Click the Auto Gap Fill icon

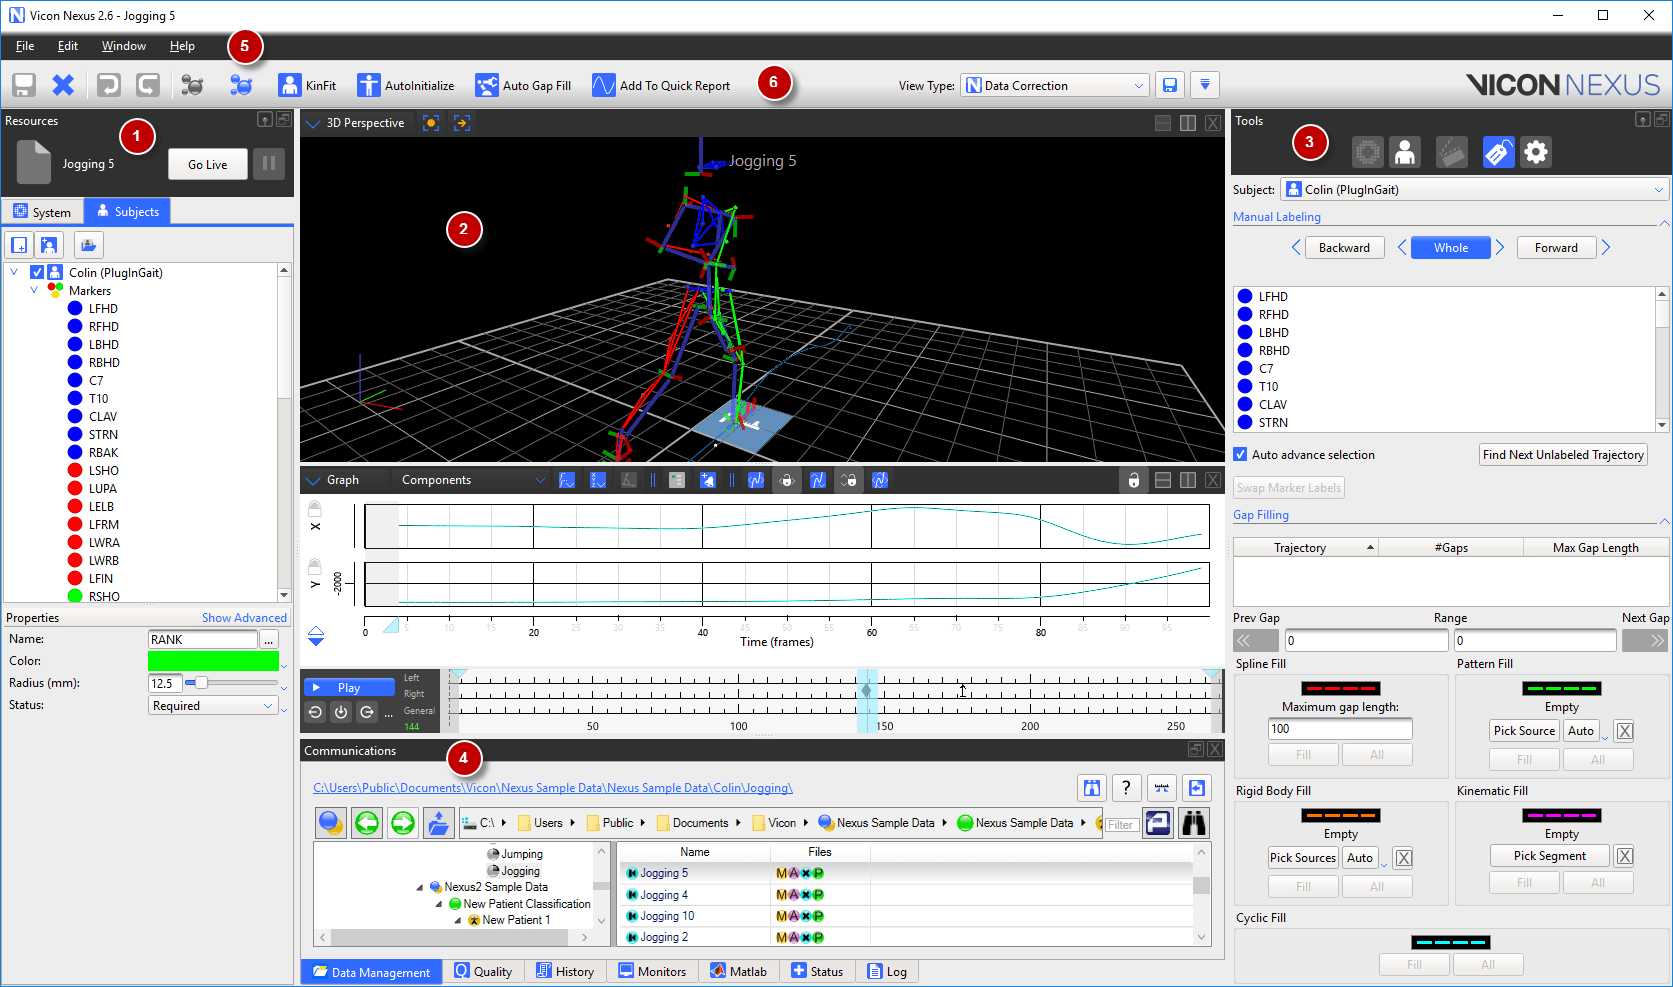point(486,85)
